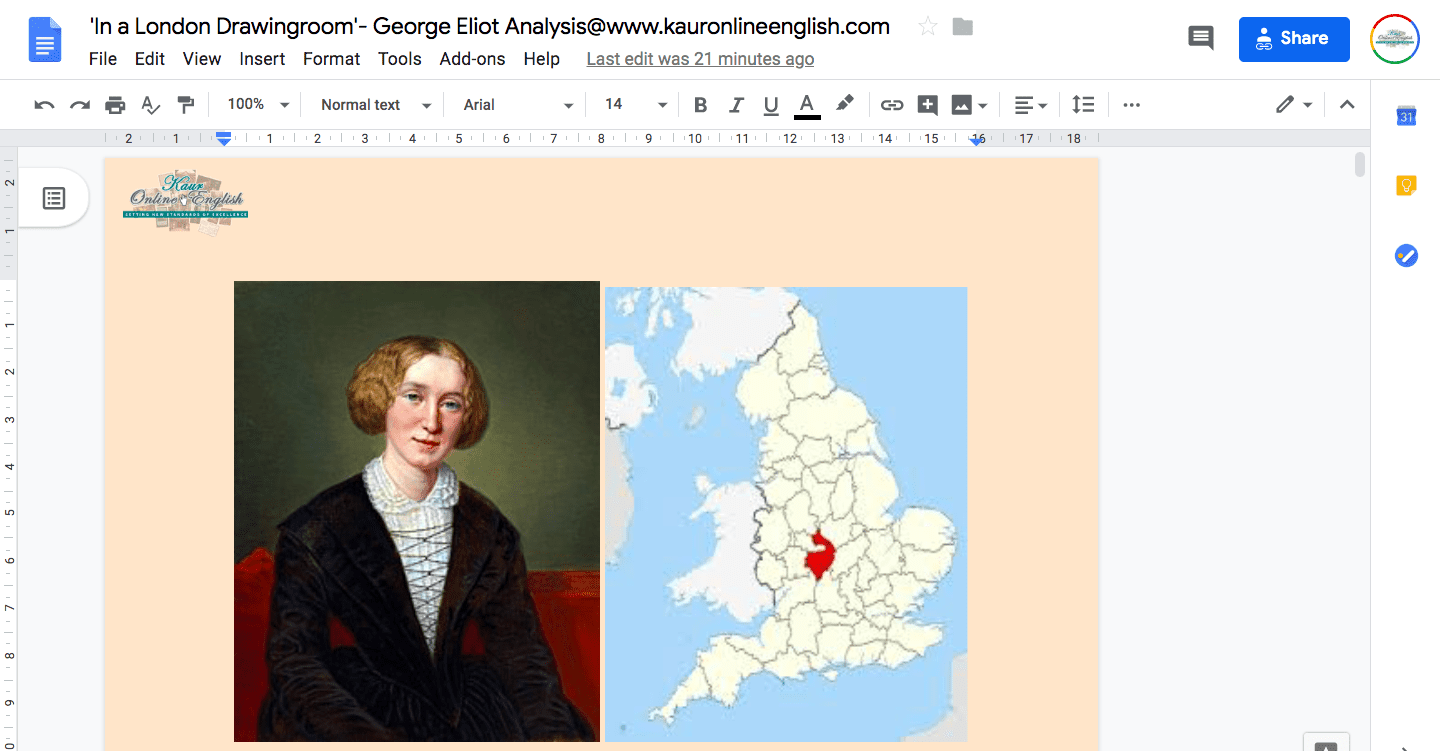1440x751 pixels.
Task: Click the document title text
Action: point(489,27)
